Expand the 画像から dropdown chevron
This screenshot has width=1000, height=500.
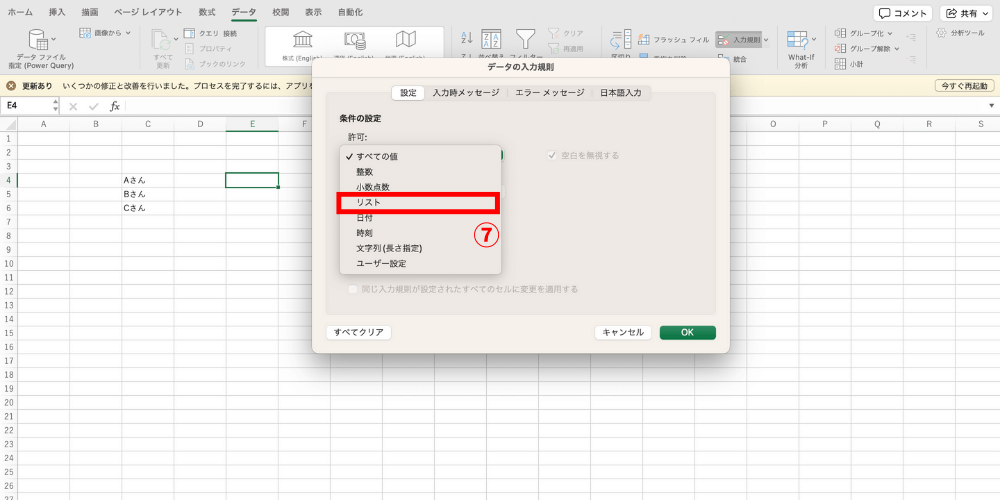128,33
